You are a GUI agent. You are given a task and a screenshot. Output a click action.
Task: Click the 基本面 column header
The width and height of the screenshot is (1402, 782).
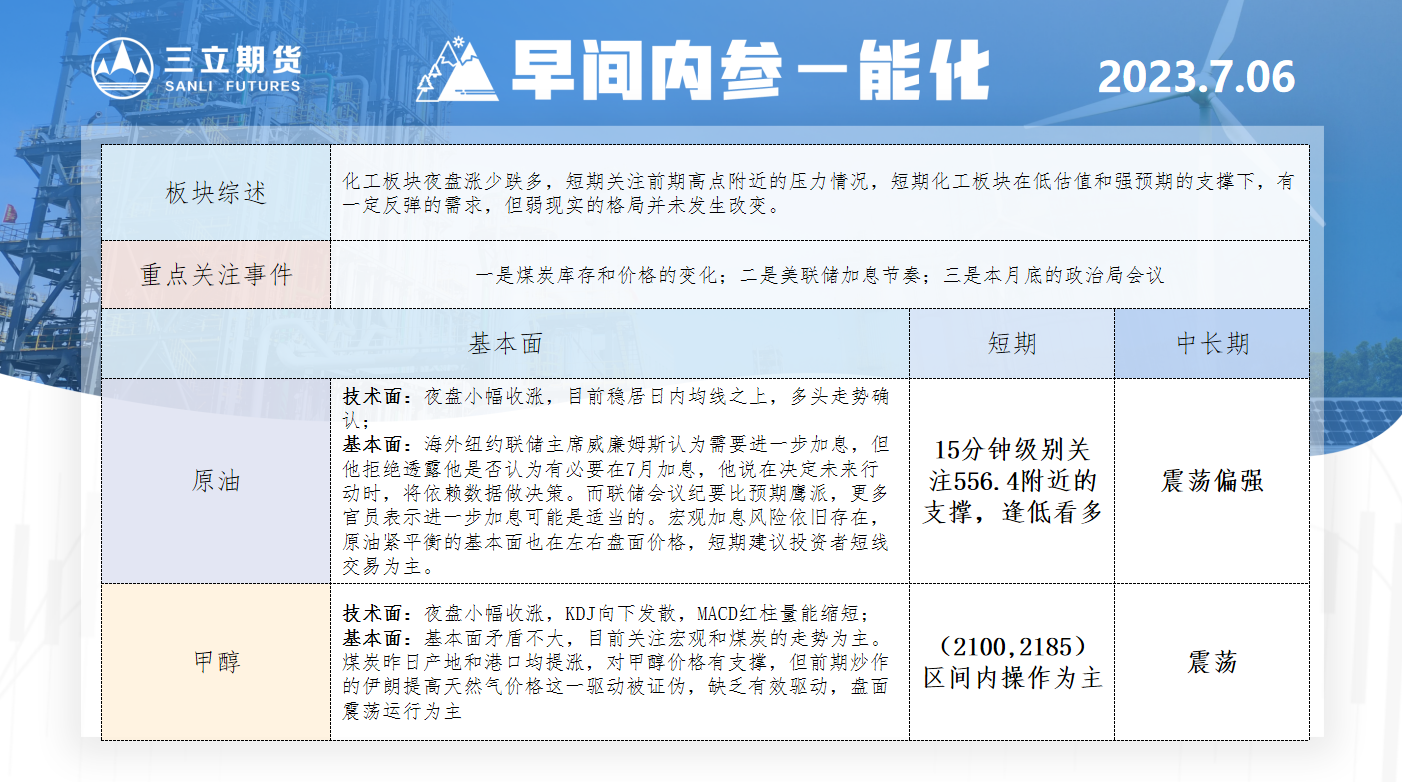[506, 343]
